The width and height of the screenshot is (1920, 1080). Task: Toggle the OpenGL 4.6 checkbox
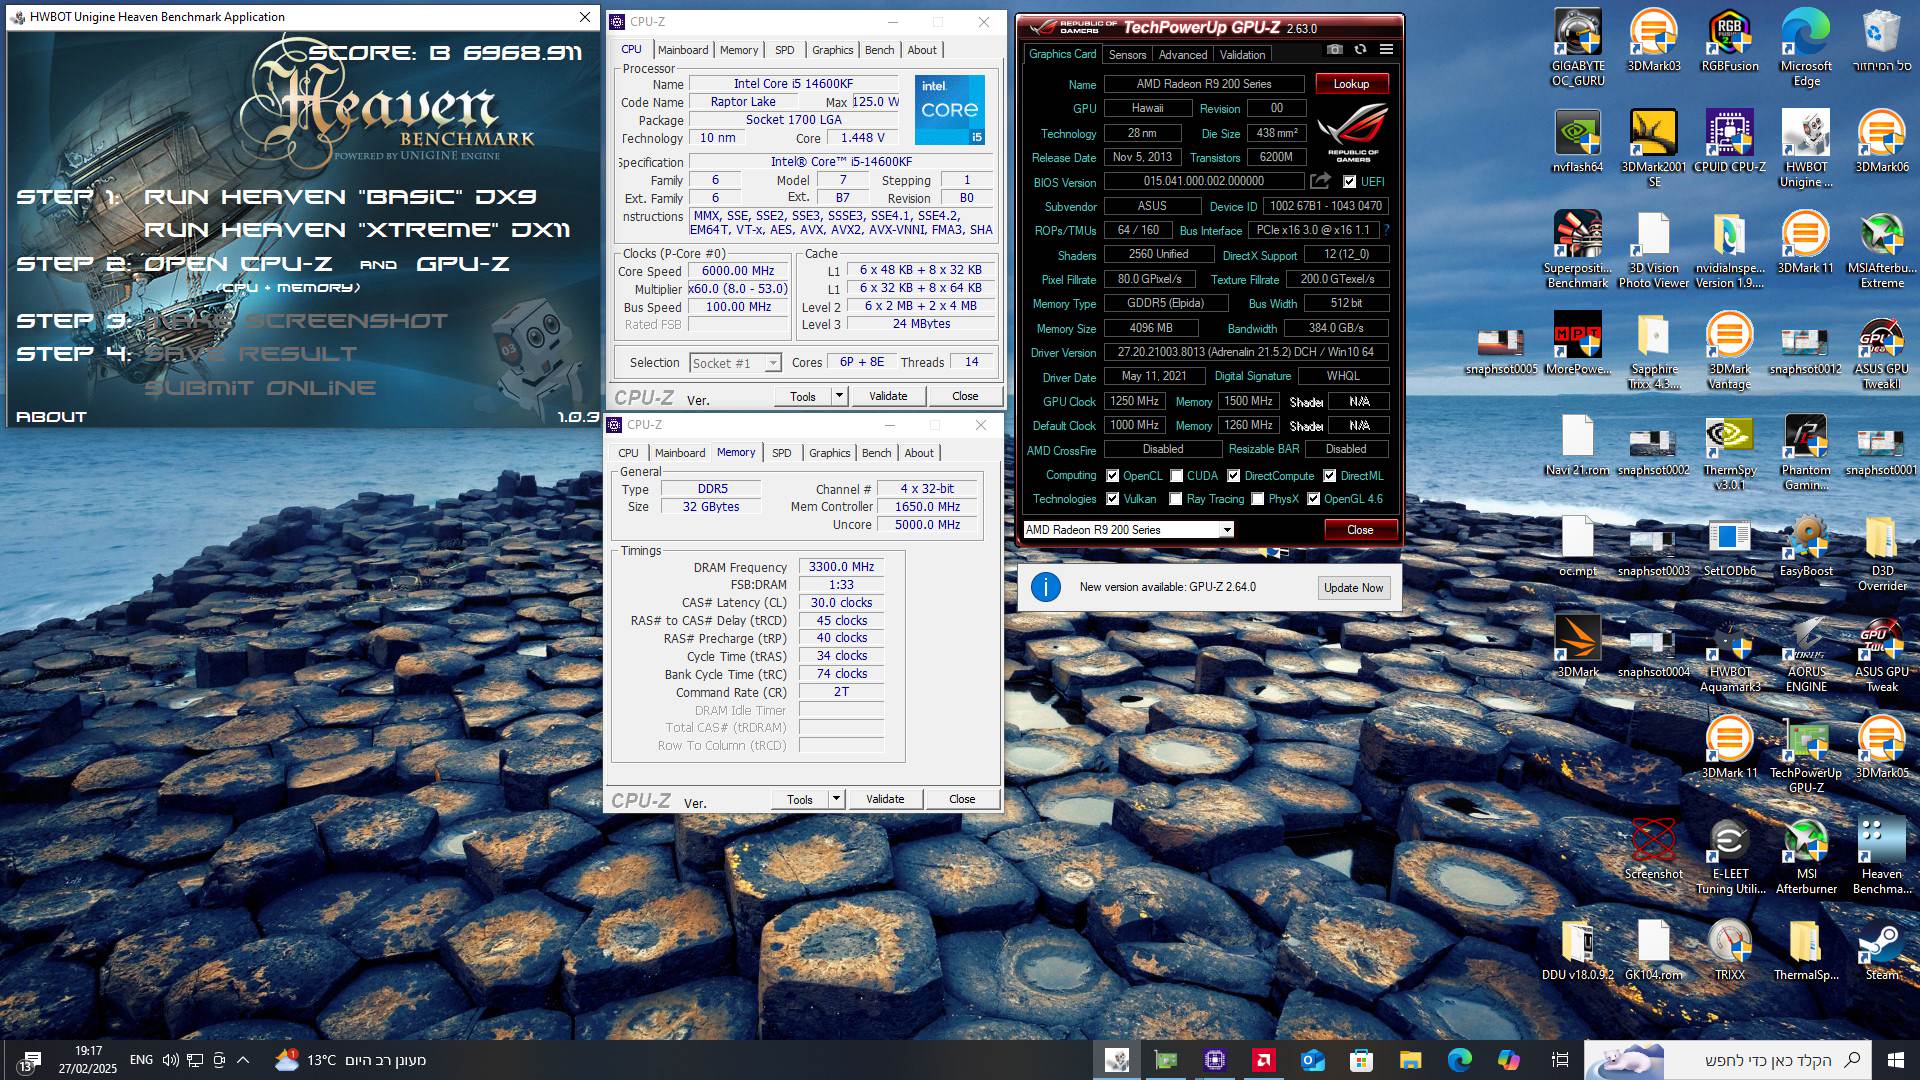point(1313,499)
